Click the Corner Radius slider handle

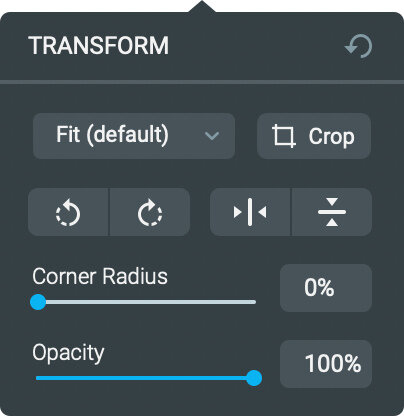[38, 302]
